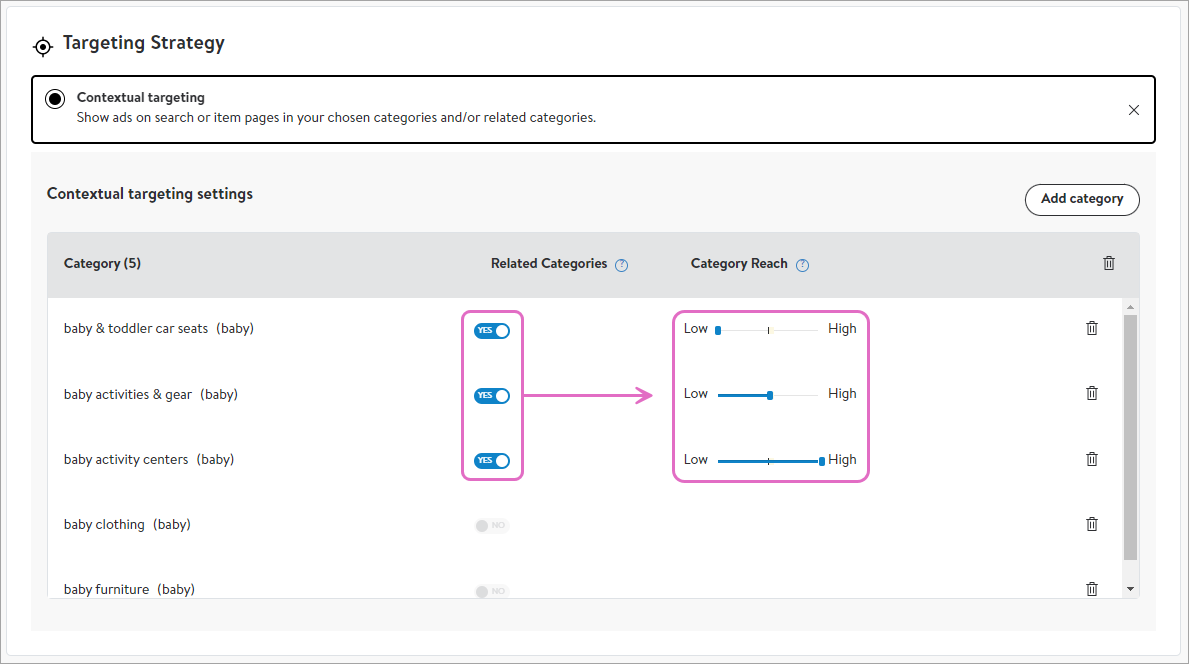Disable related categories for baby activity centers
The height and width of the screenshot is (664, 1189).
(x=492, y=461)
